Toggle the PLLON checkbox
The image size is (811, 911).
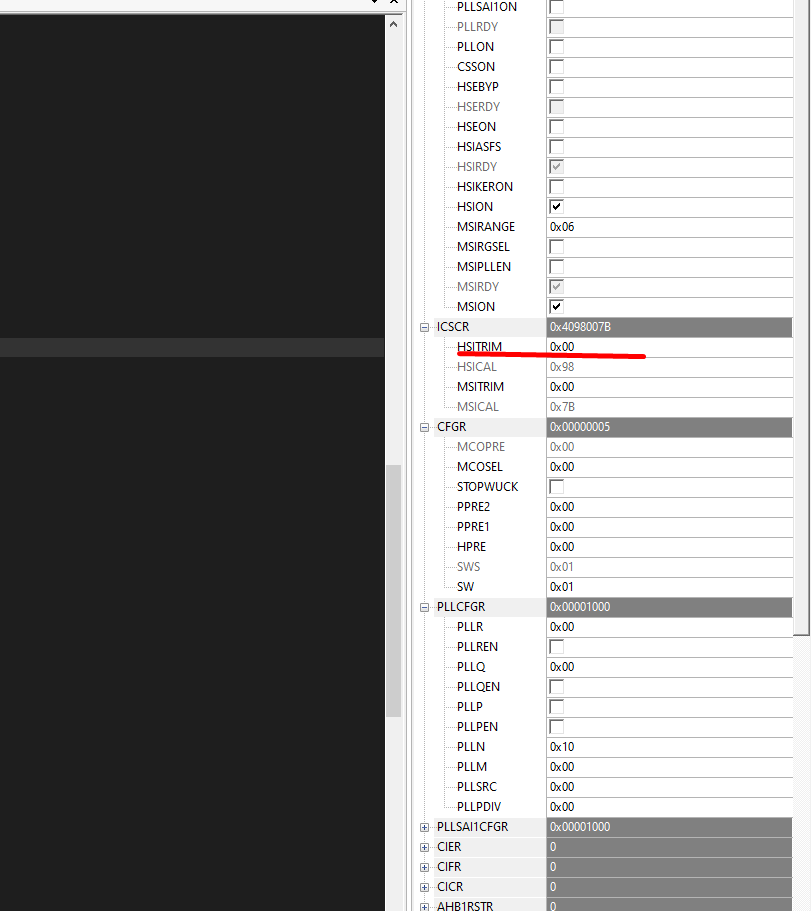557,47
